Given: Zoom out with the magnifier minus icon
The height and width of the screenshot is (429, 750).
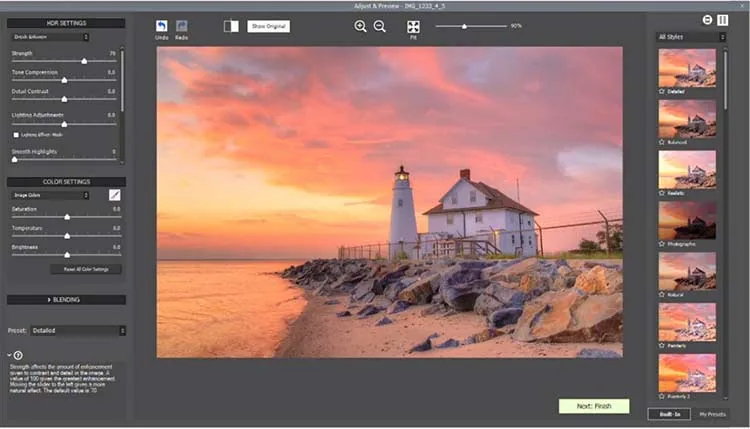Looking at the screenshot, I should coord(379,26).
